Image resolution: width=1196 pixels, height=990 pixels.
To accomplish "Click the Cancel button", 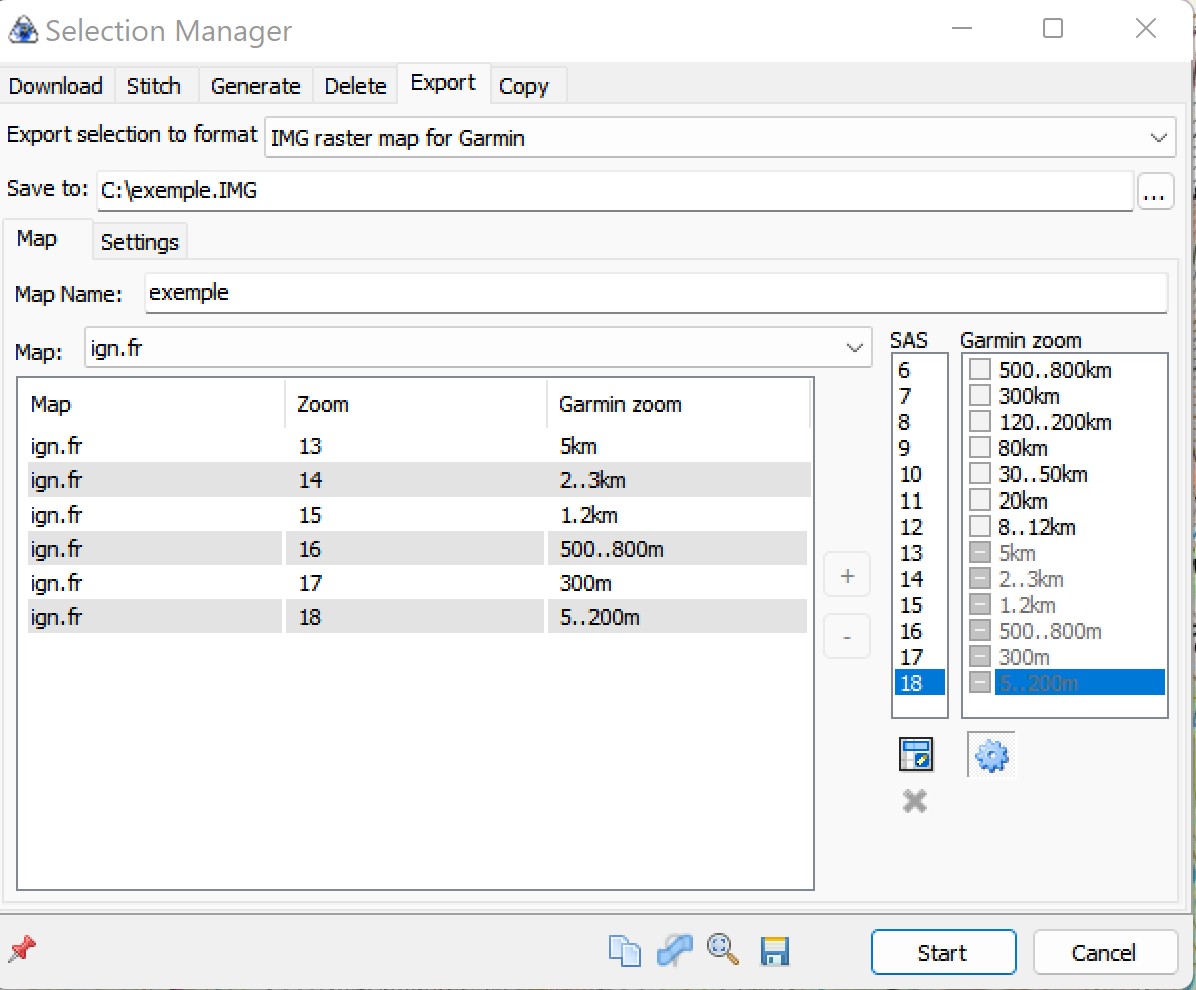I will (x=1104, y=952).
